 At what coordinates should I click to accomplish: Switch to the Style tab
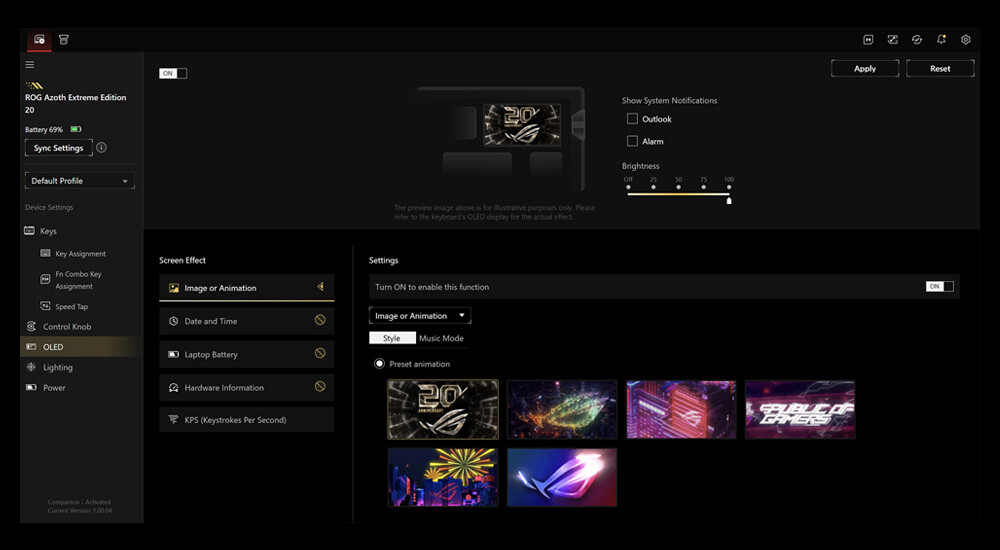click(x=392, y=338)
